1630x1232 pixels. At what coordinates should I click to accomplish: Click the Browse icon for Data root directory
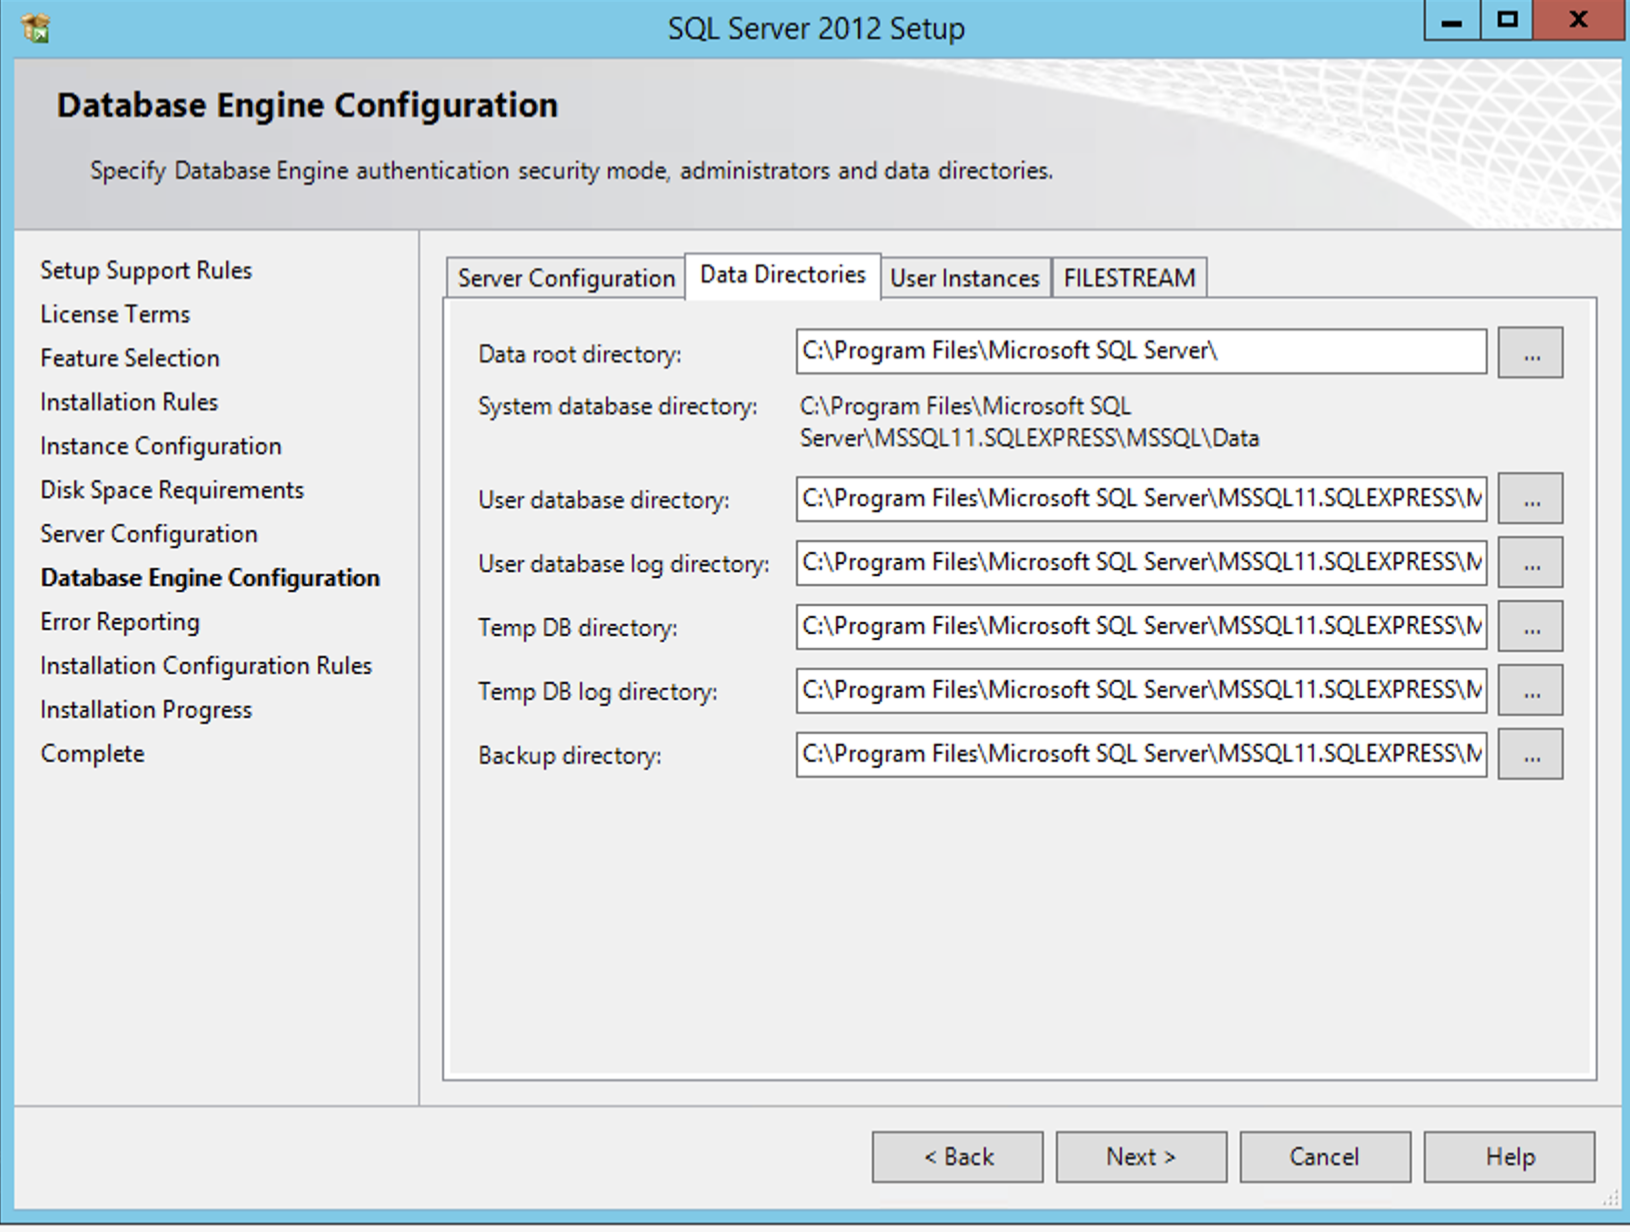point(1530,352)
